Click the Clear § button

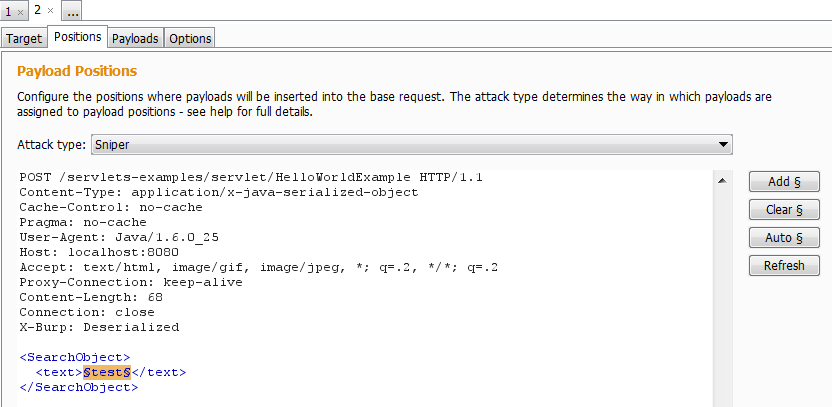[784, 210]
